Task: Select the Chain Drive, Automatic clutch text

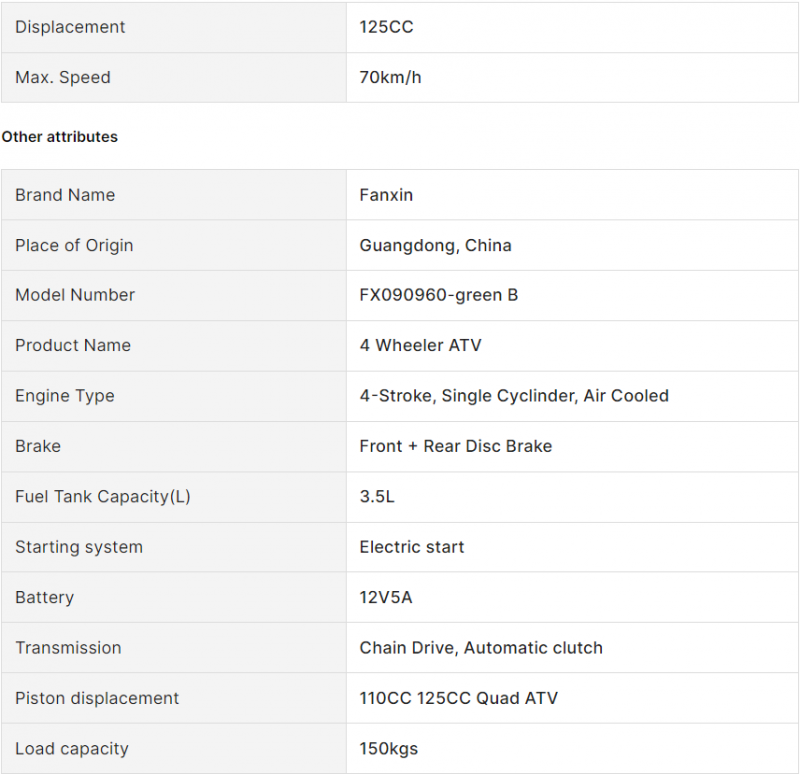Action: coord(481,648)
